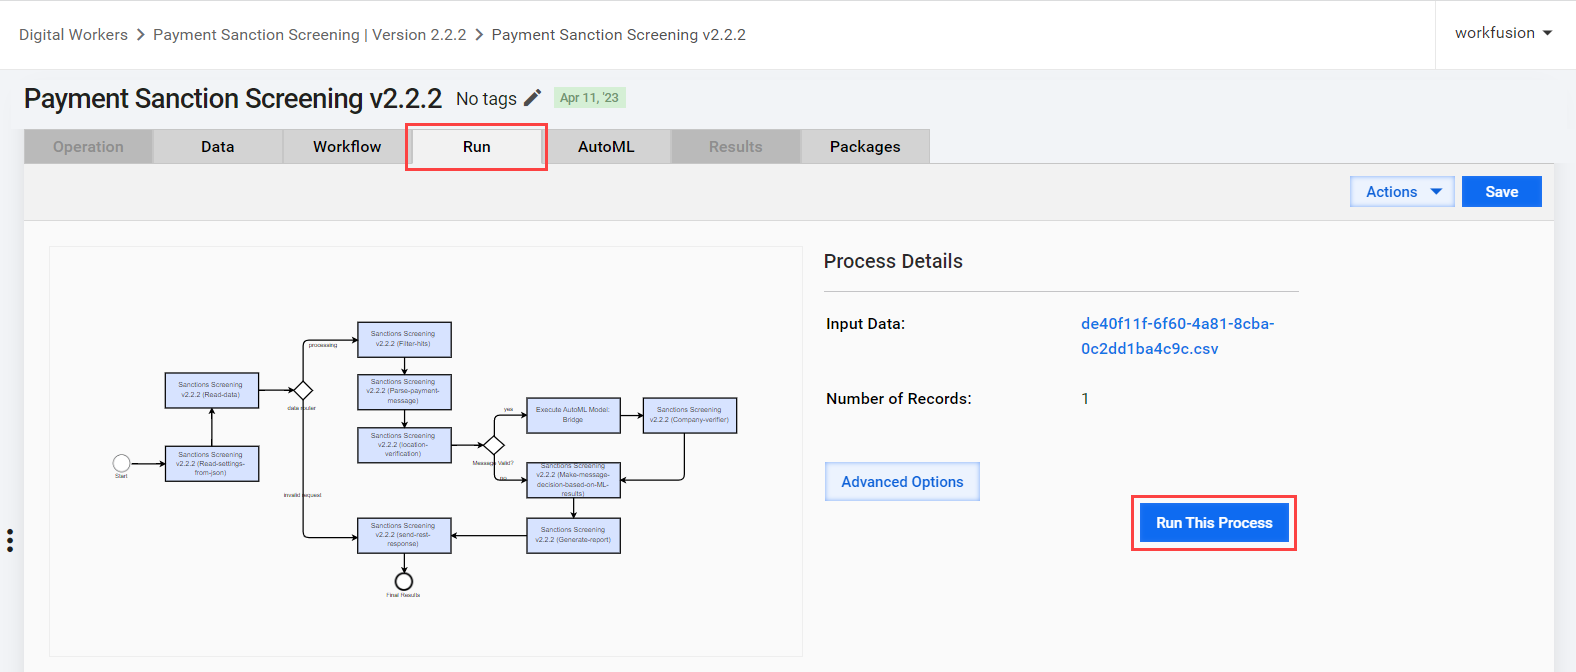Select the Read-settings-from-json workflow node

point(211,464)
